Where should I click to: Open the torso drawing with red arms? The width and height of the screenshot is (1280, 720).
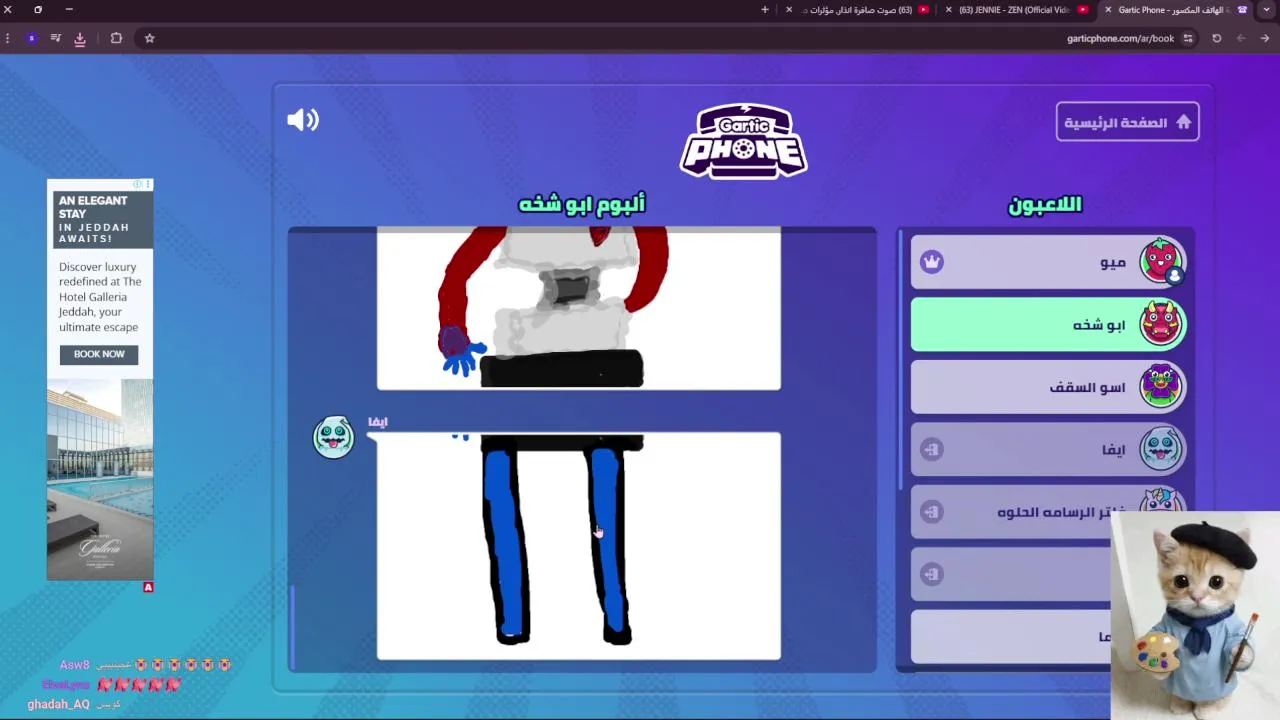[578, 308]
